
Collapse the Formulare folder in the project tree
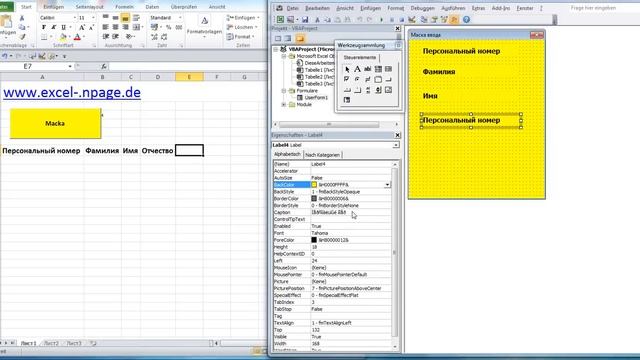(284, 91)
